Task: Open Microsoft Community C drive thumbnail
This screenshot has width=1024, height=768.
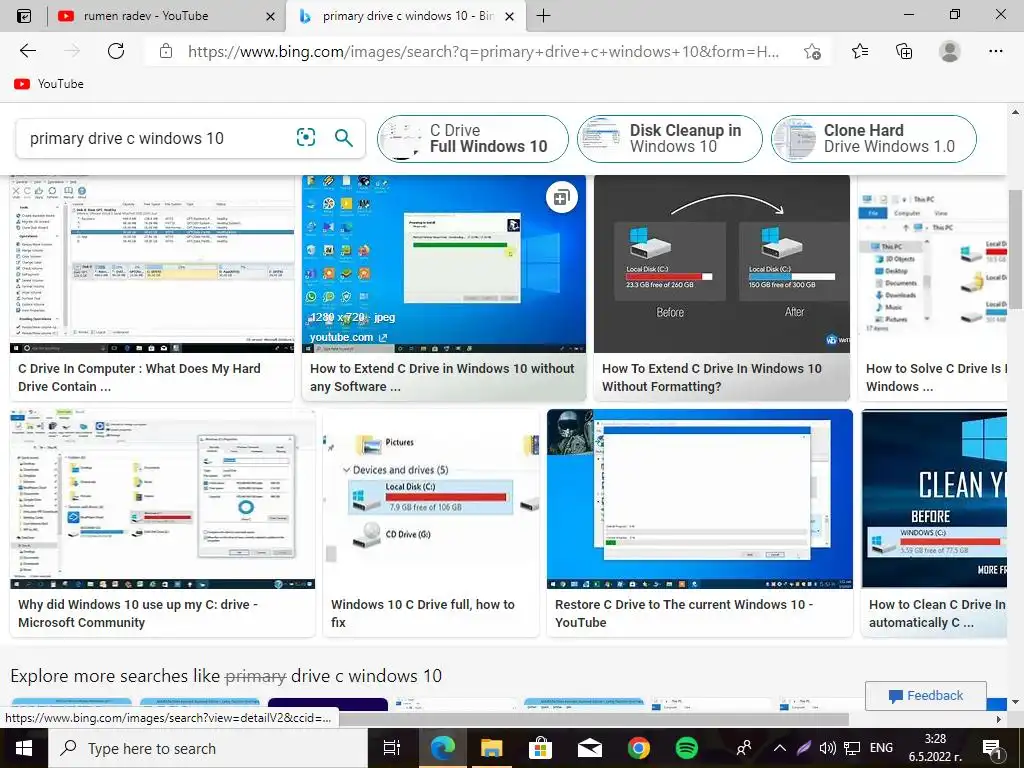Action: point(162,499)
